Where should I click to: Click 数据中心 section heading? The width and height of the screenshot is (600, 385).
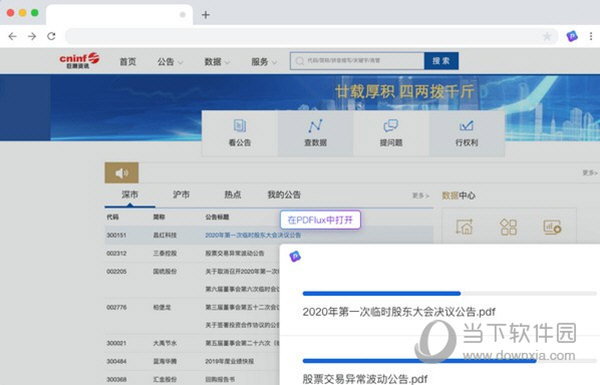(458, 196)
